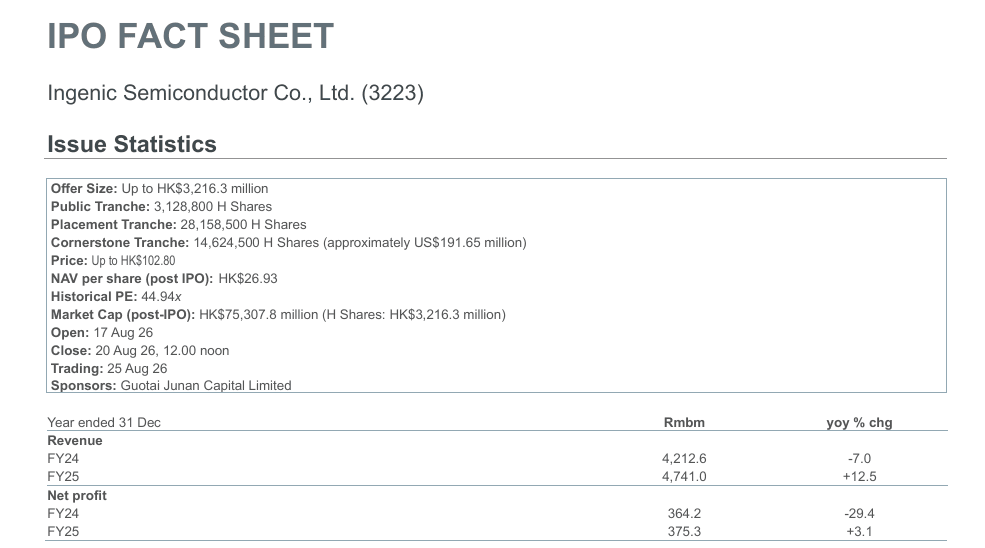
Task: Select the Price Up to HK$102.80 value
Action: point(133,261)
